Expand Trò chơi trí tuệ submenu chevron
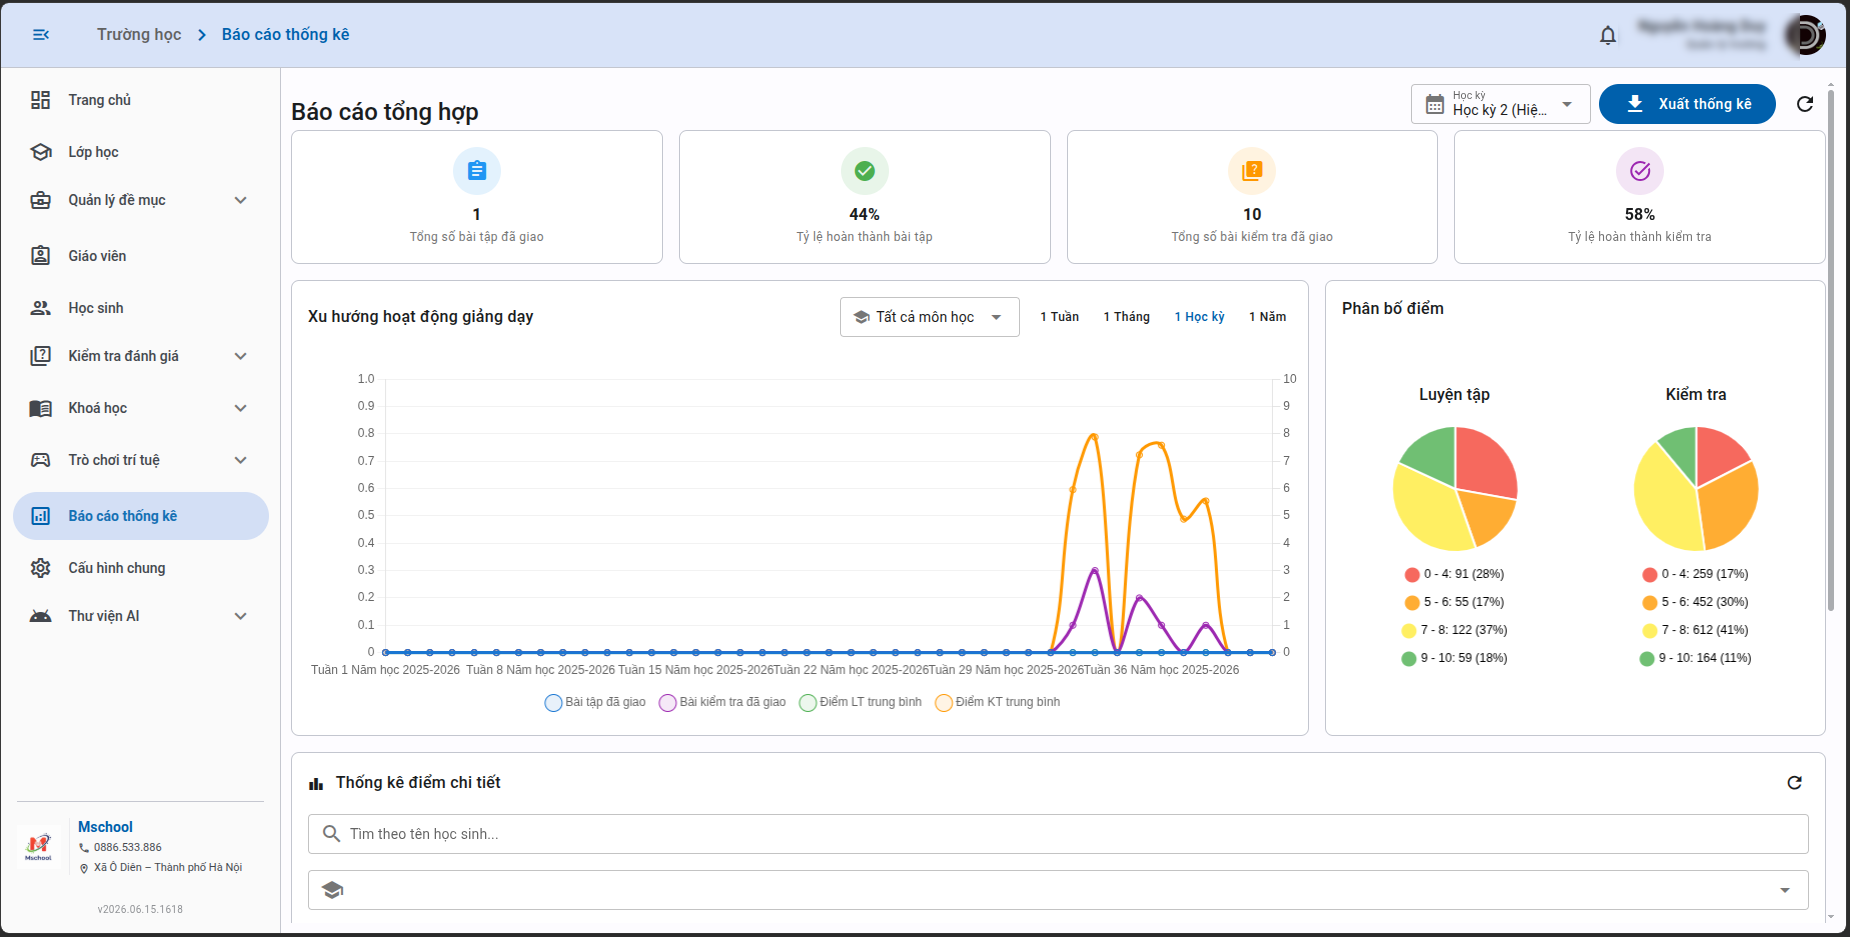The image size is (1850, 937). click(x=241, y=460)
